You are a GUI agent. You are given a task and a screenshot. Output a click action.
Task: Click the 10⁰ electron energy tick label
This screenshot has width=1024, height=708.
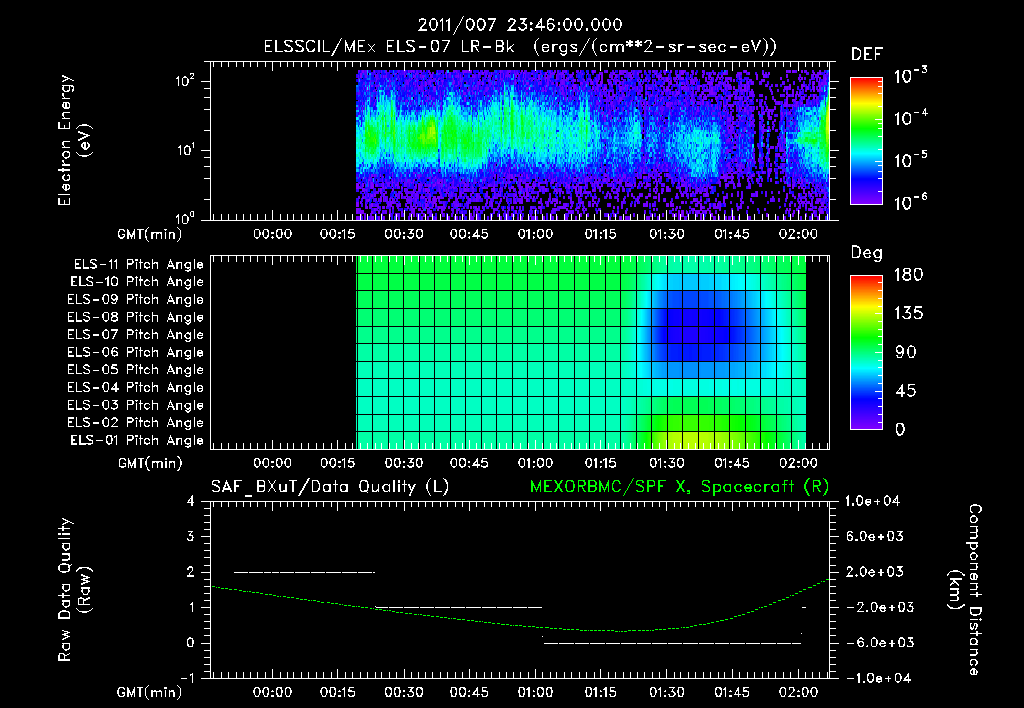coord(185,217)
